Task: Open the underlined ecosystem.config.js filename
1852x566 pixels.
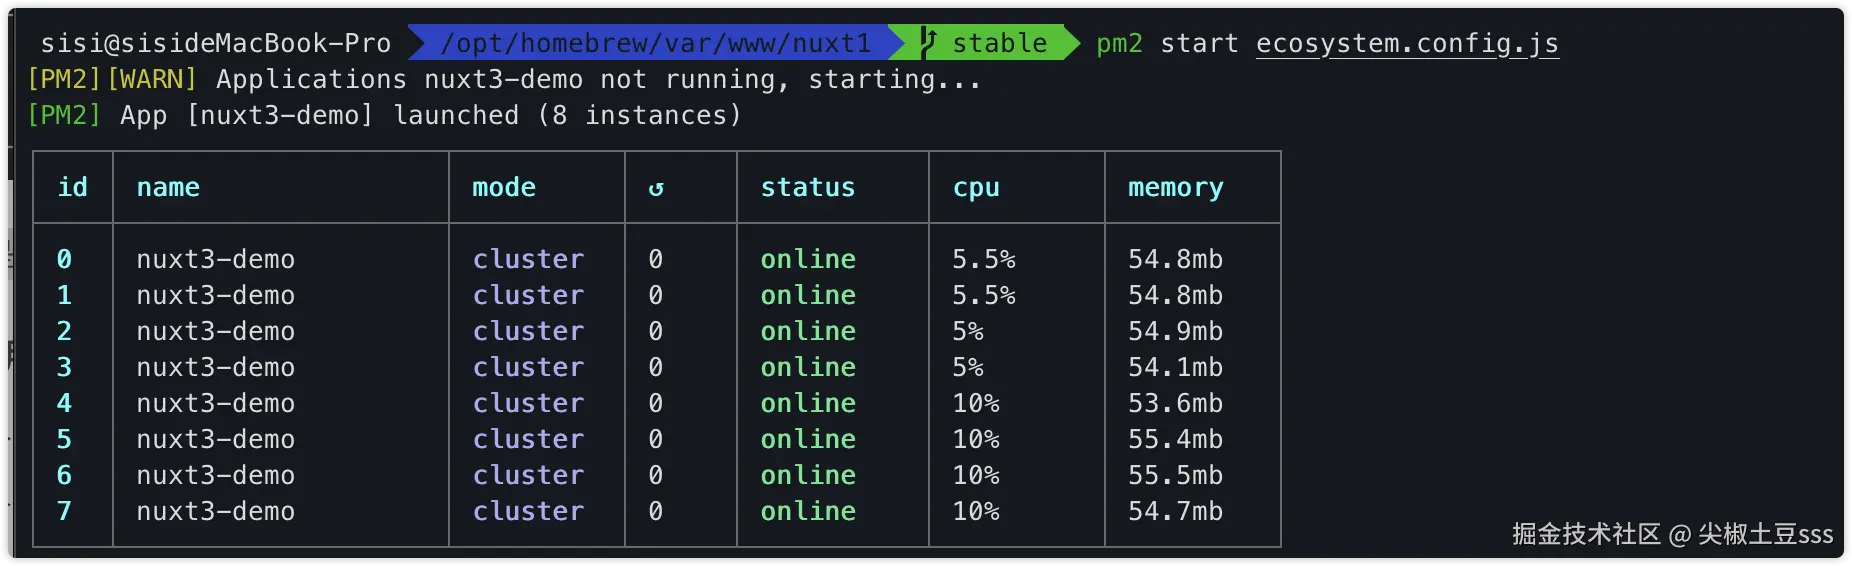Action: (x=1406, y=44)
